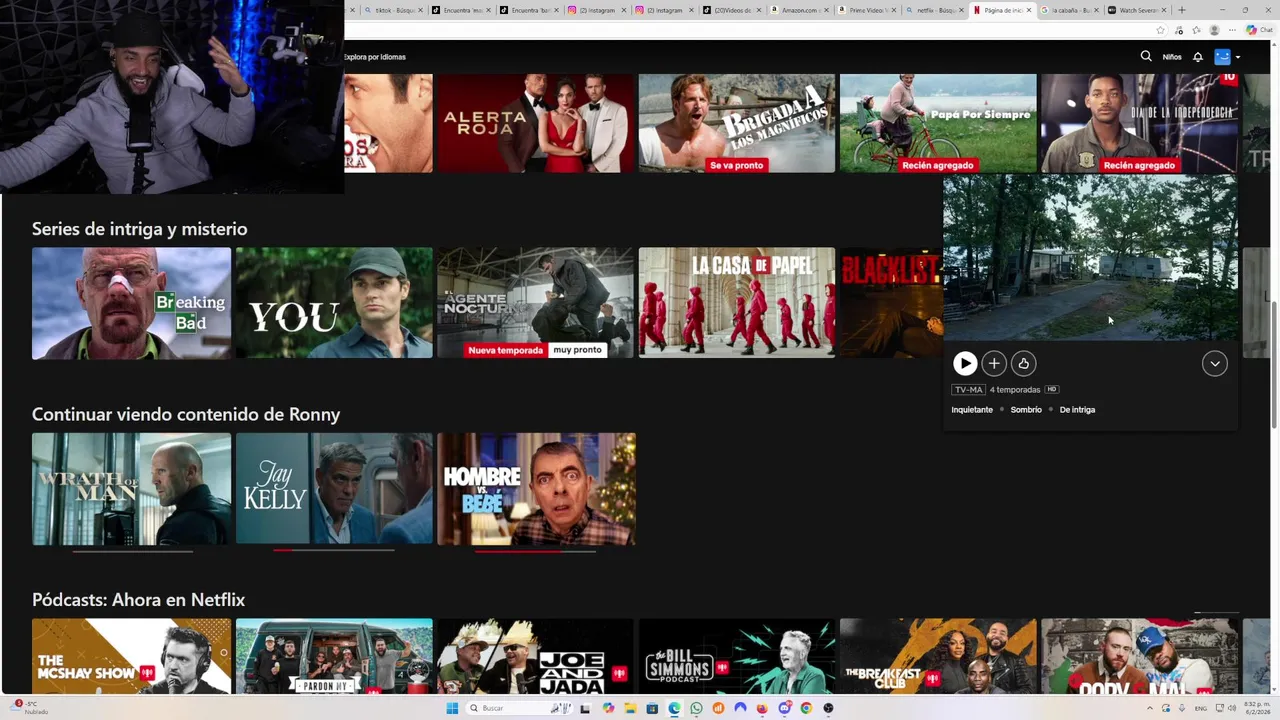Open the Copilot Chat button in Edge
Viewport: 1280px width, 720px height.
pos(1259,30)
